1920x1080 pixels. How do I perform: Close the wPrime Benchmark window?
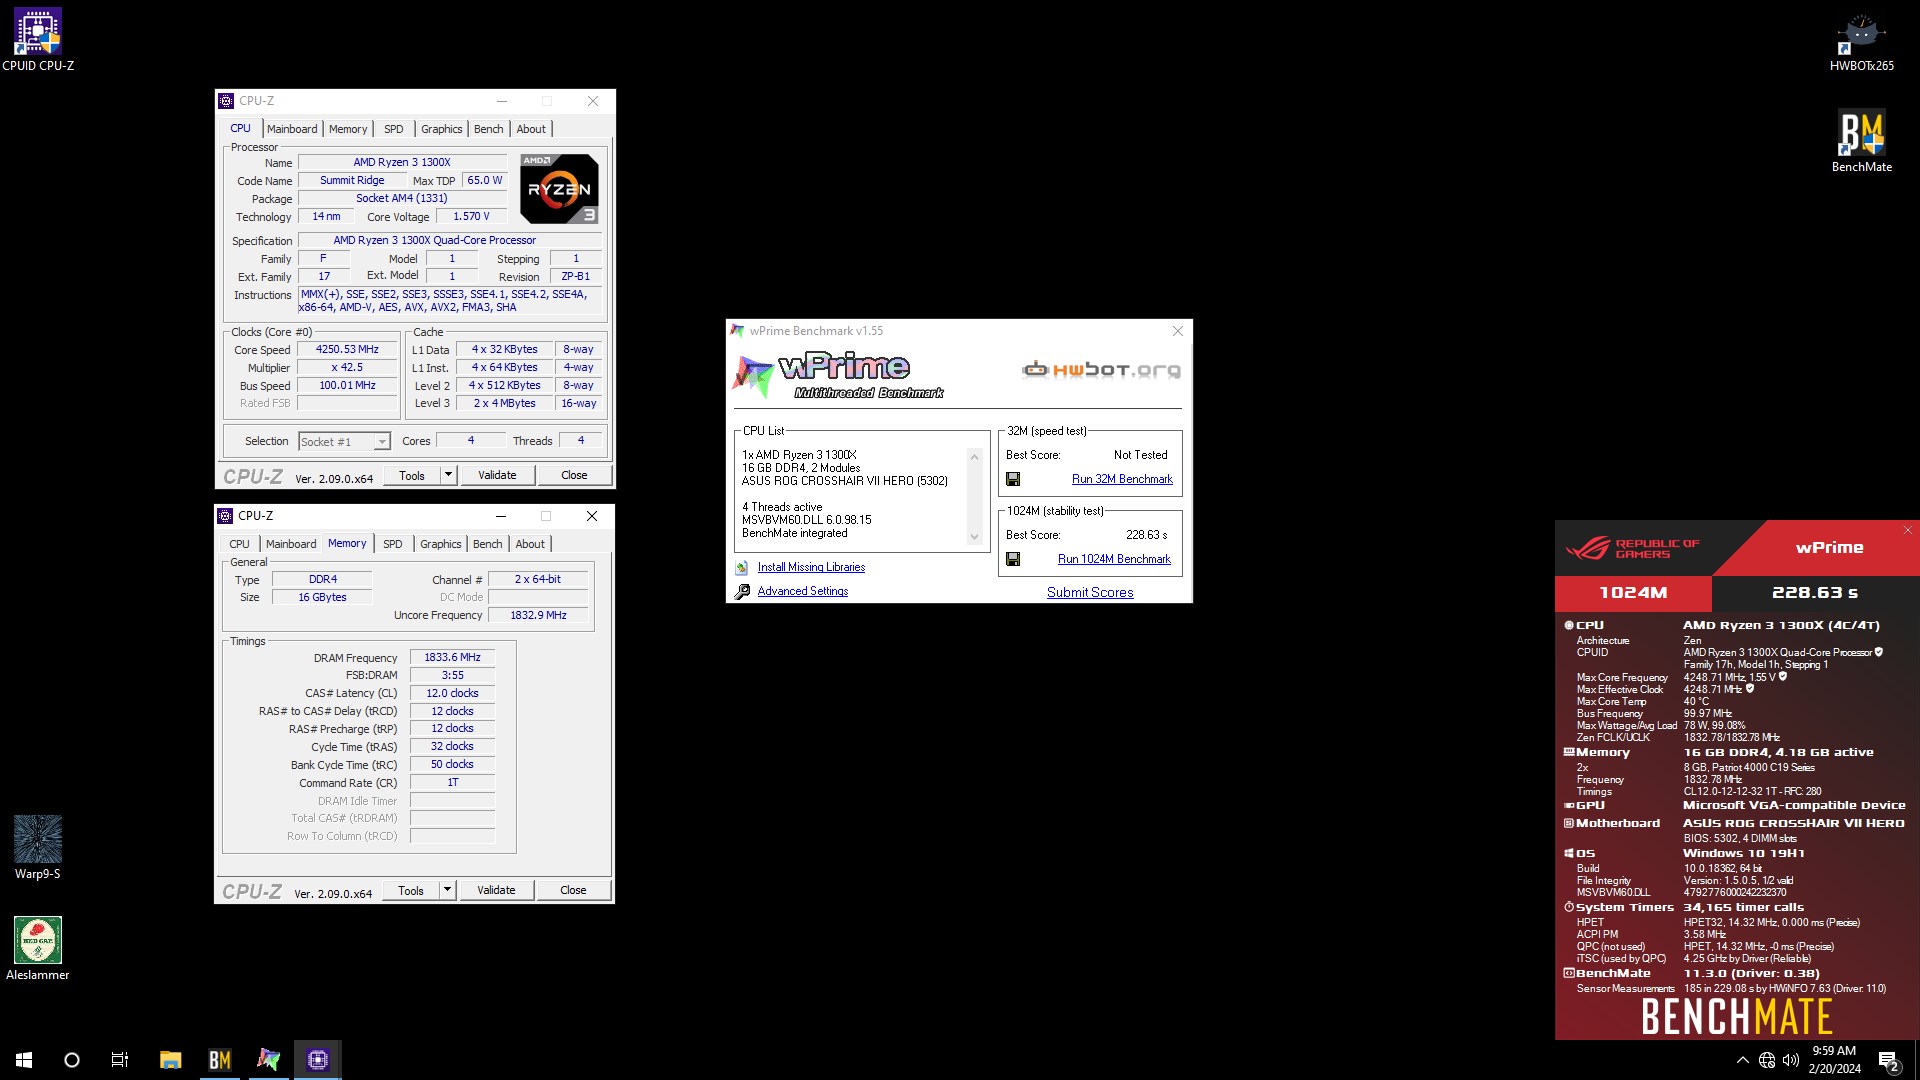pyautogui.click(x=1177, y=331)
